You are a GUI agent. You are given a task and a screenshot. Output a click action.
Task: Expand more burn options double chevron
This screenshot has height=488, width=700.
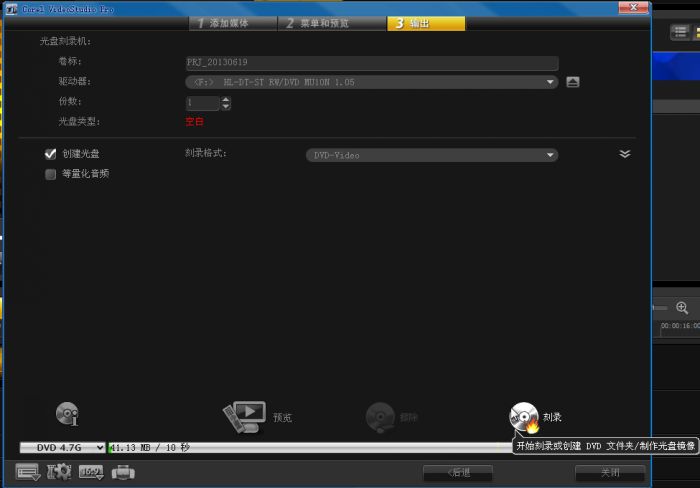pyautogui.click(x=625, y=154)
